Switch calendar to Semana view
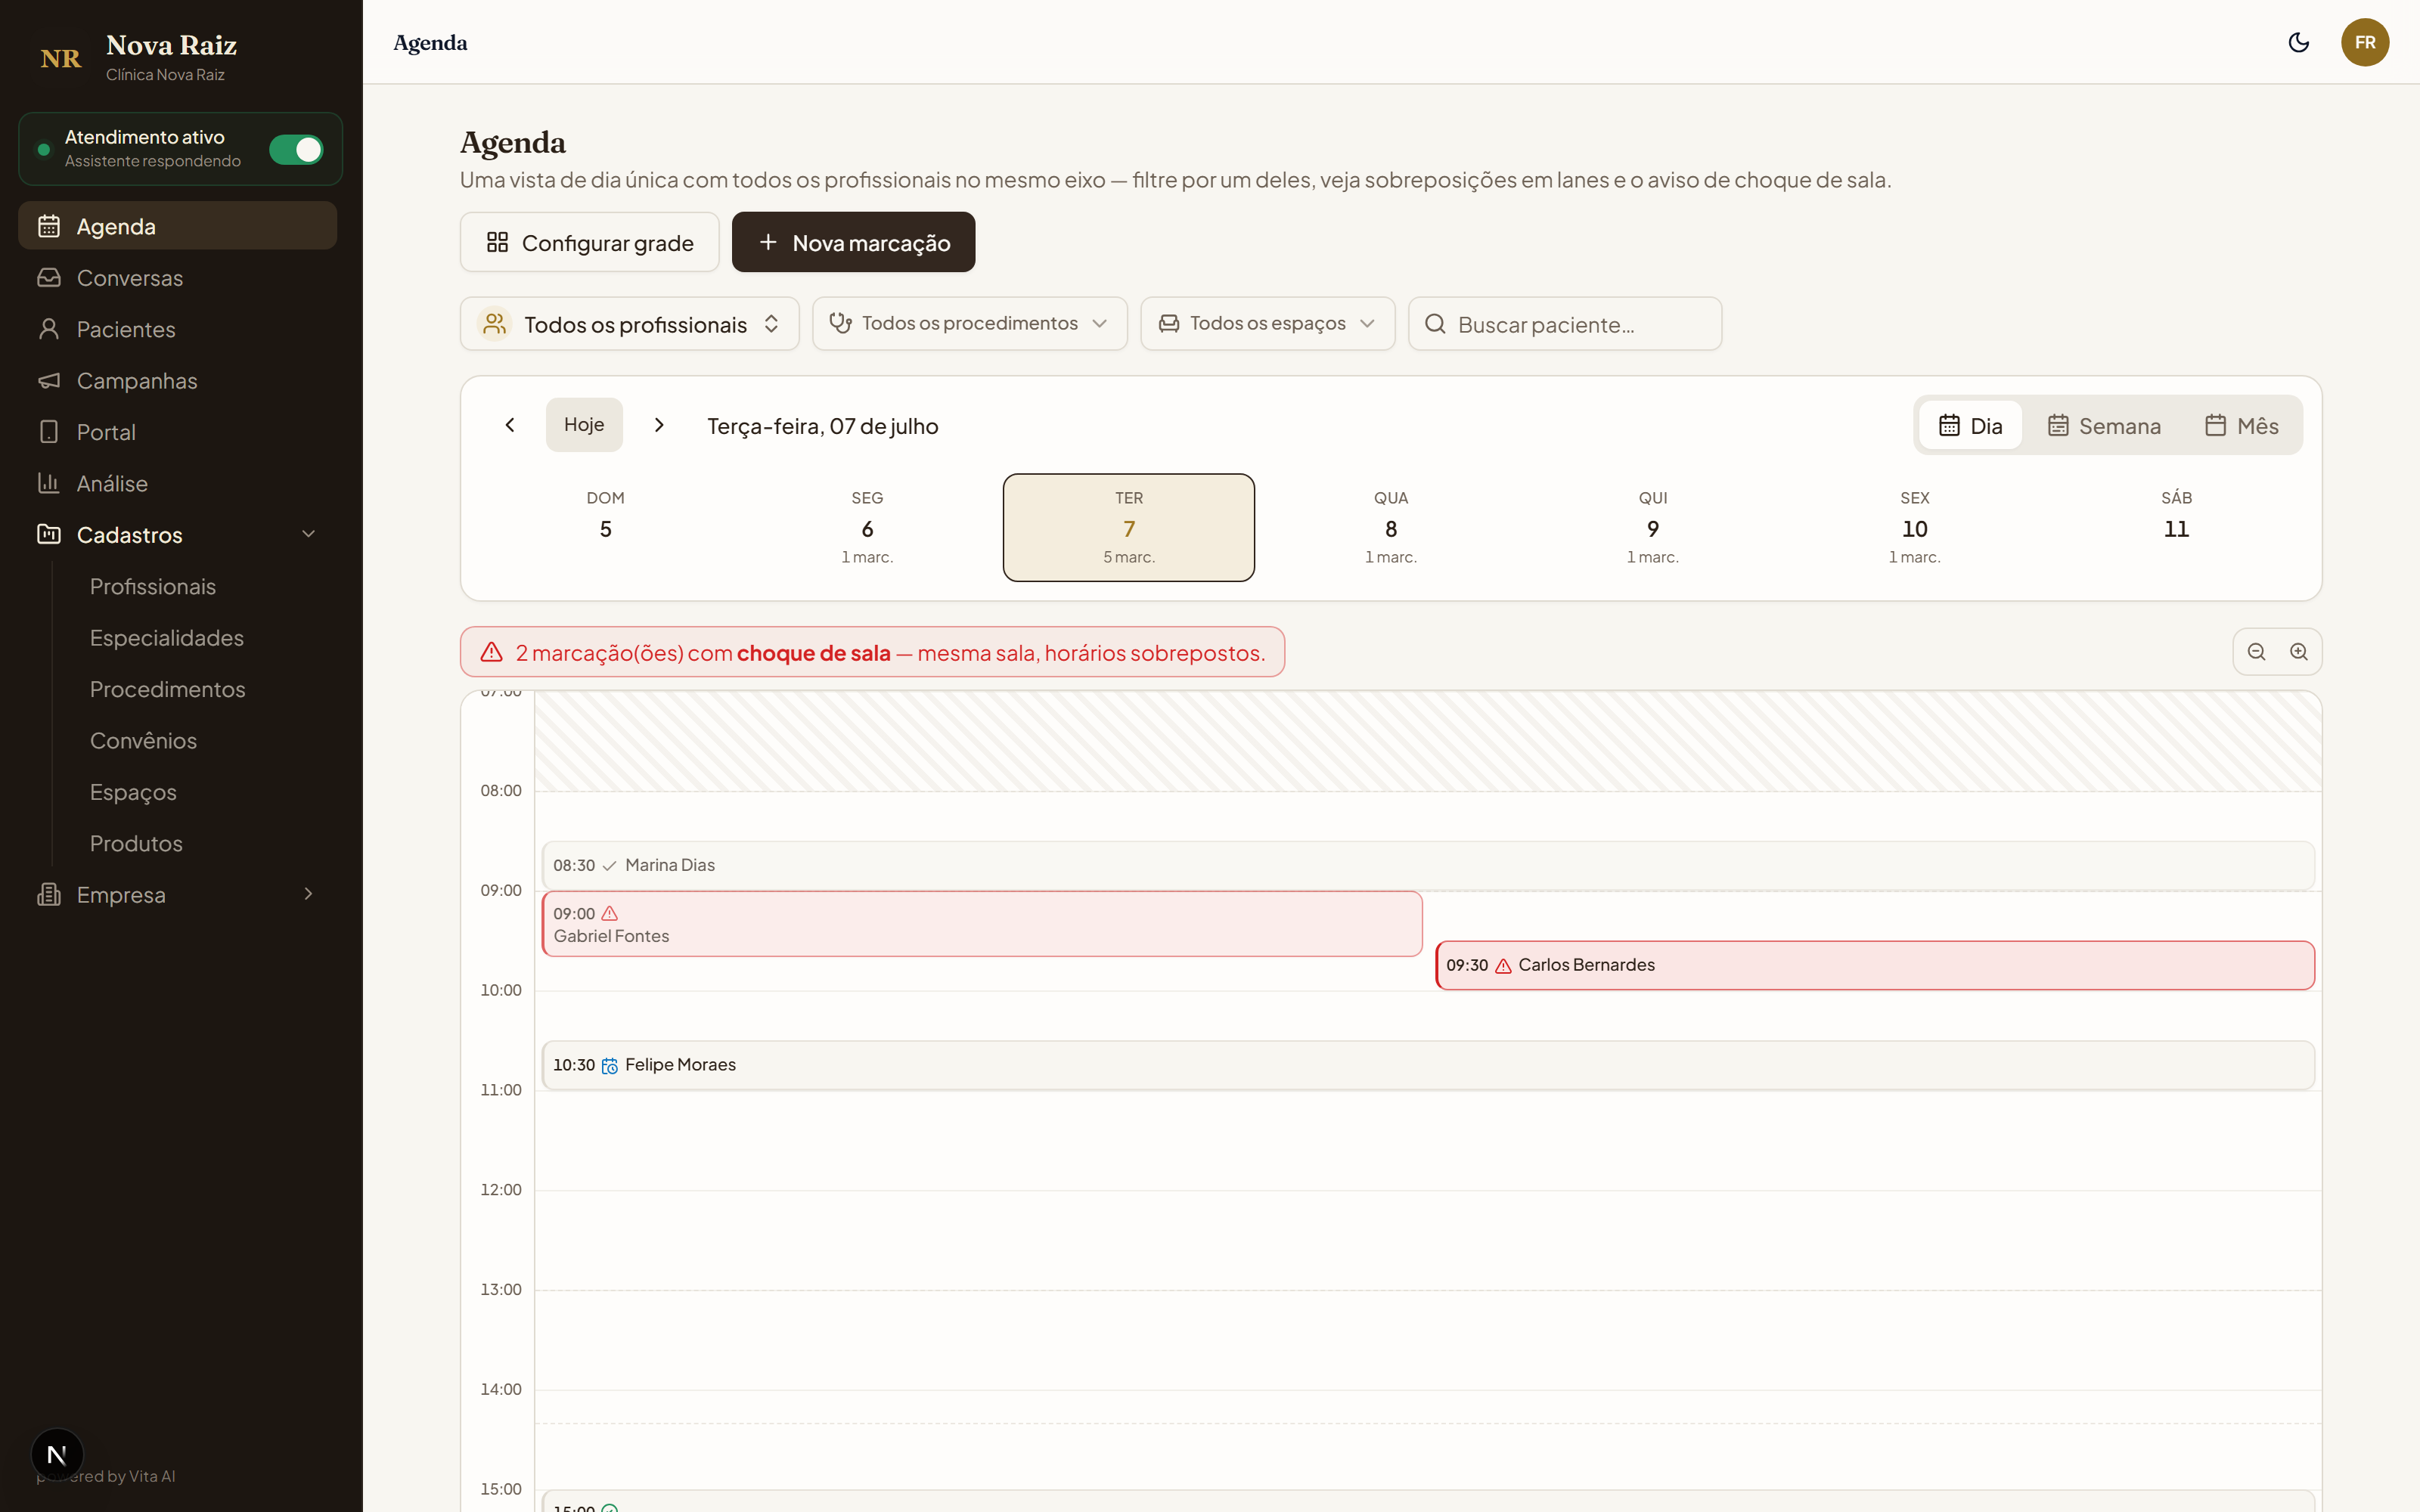The width and height of the screenshot is (2420, 1512). click(x=2103, y=426)
